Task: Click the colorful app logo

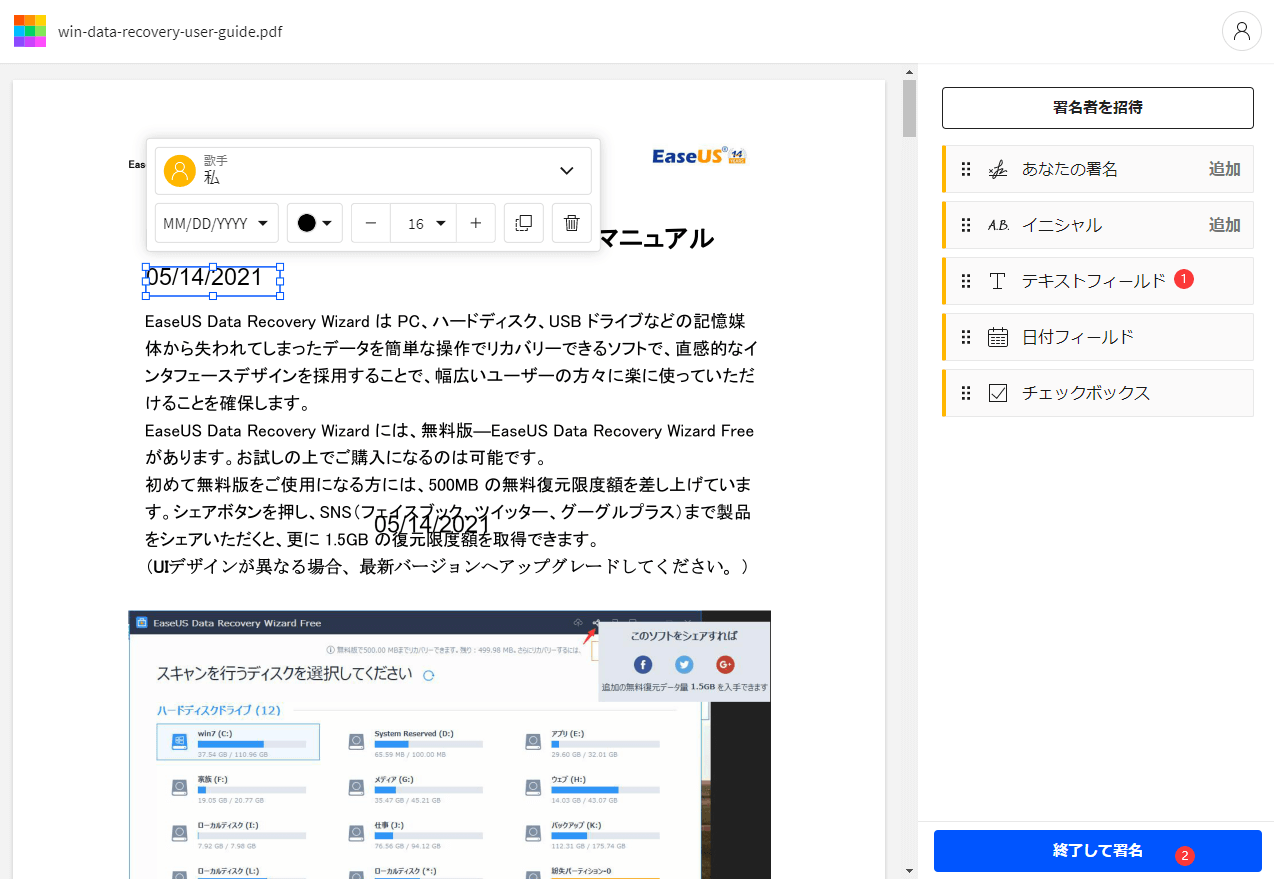Action: (x=29, y=31)
